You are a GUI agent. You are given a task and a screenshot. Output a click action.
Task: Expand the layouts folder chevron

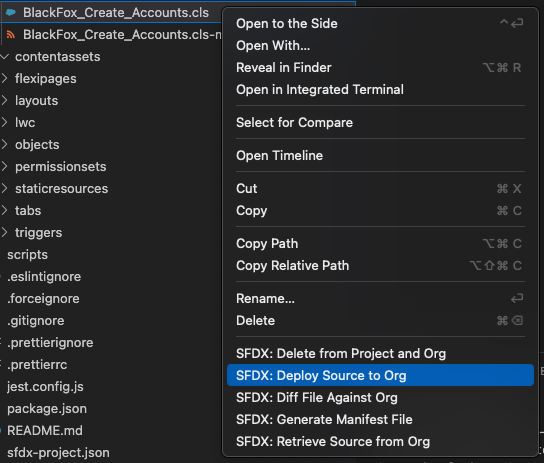click(4, 101)
